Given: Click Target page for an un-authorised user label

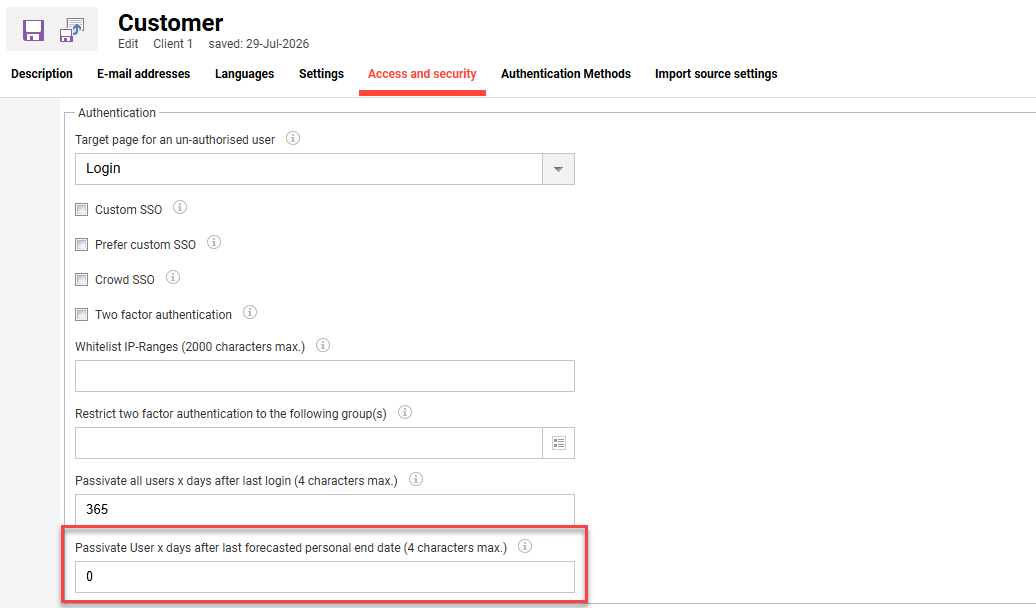Looking at the screenshot, I should pyautogui.click(x=175, y=140).
